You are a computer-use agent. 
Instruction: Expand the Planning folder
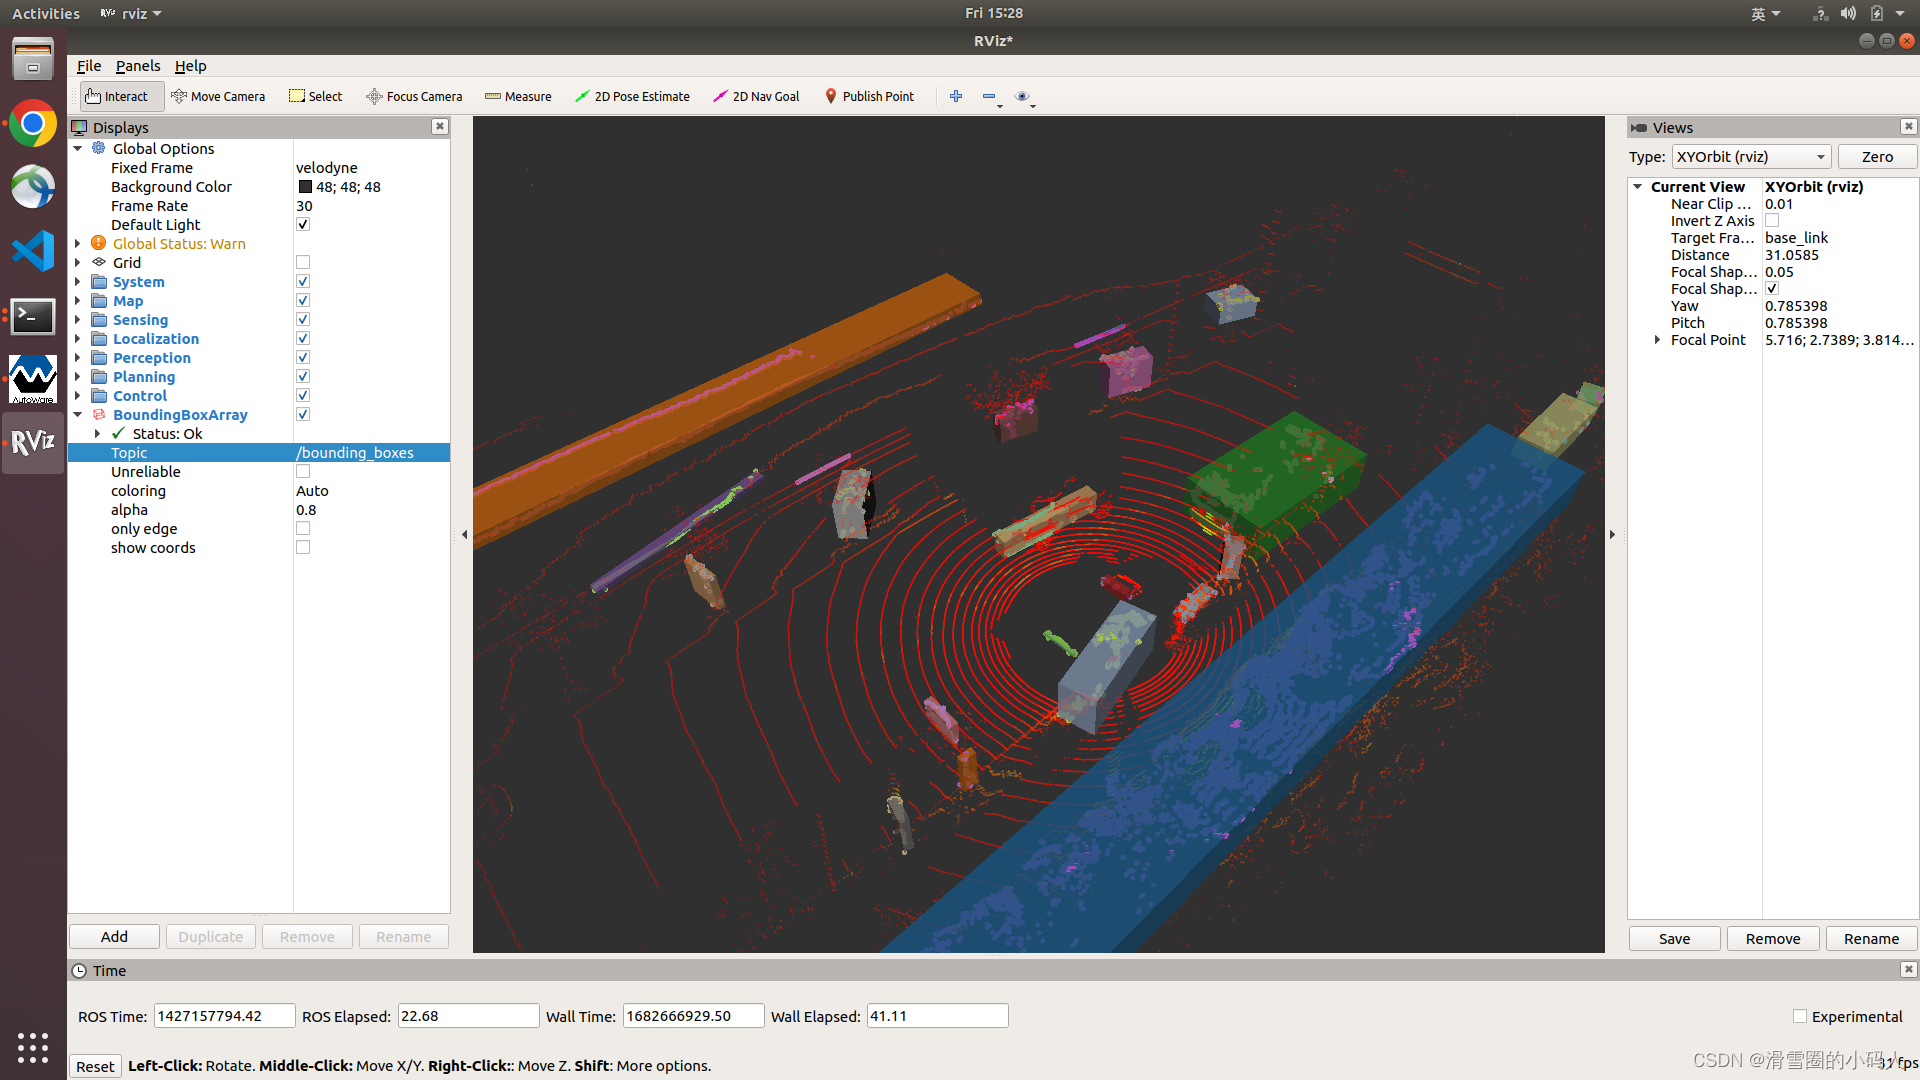click(x=78, y=376)
